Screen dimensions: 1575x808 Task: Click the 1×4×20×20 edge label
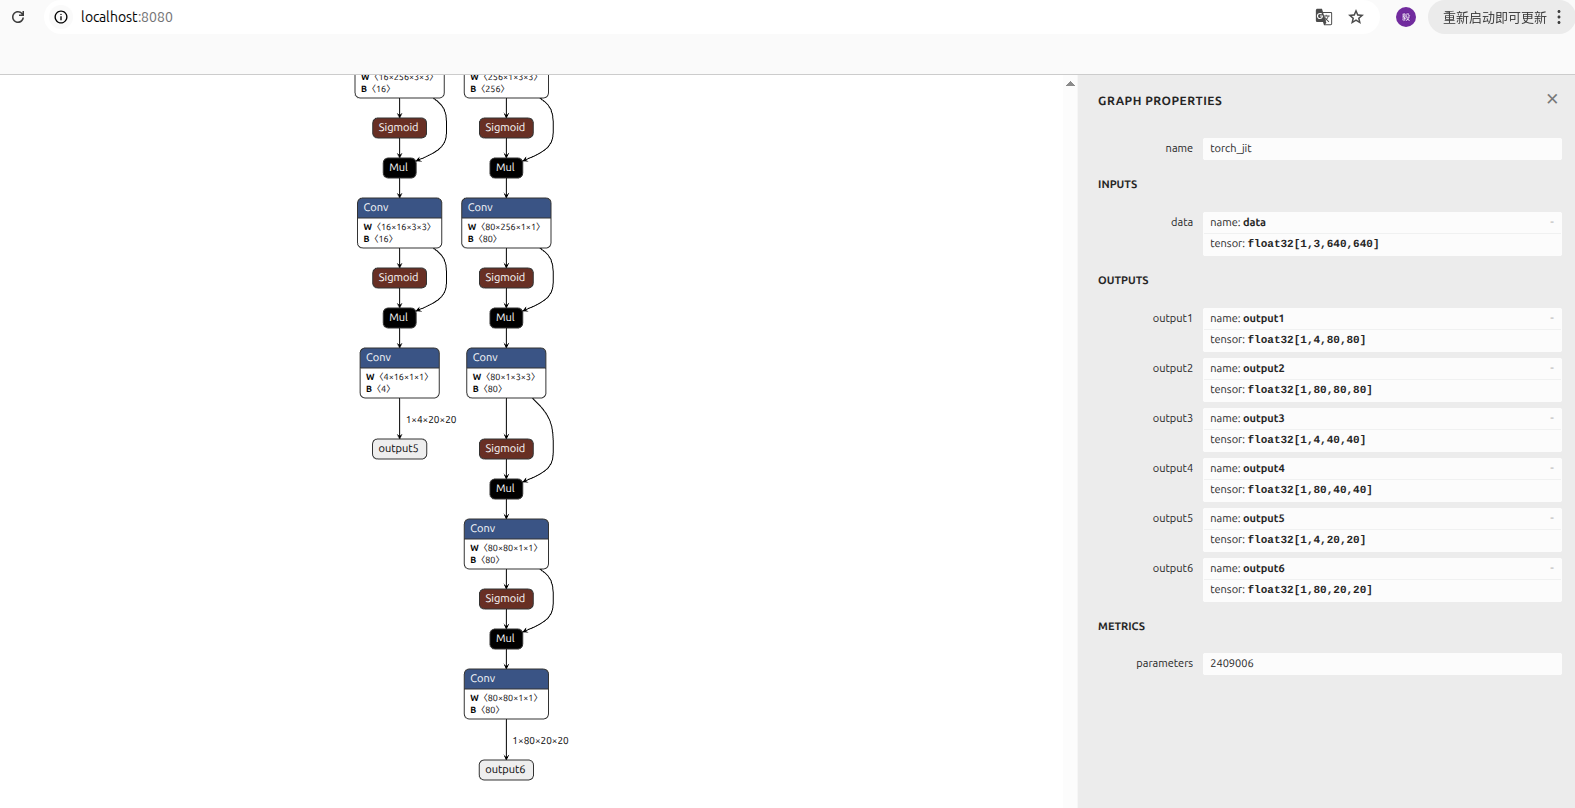[431, 420]
